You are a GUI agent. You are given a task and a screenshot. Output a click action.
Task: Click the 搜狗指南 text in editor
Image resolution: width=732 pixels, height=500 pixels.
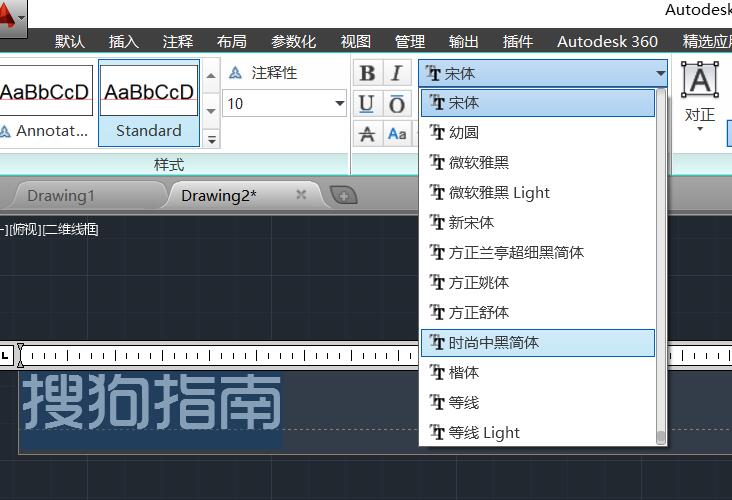pyautogui.click(x=152, y=401)
